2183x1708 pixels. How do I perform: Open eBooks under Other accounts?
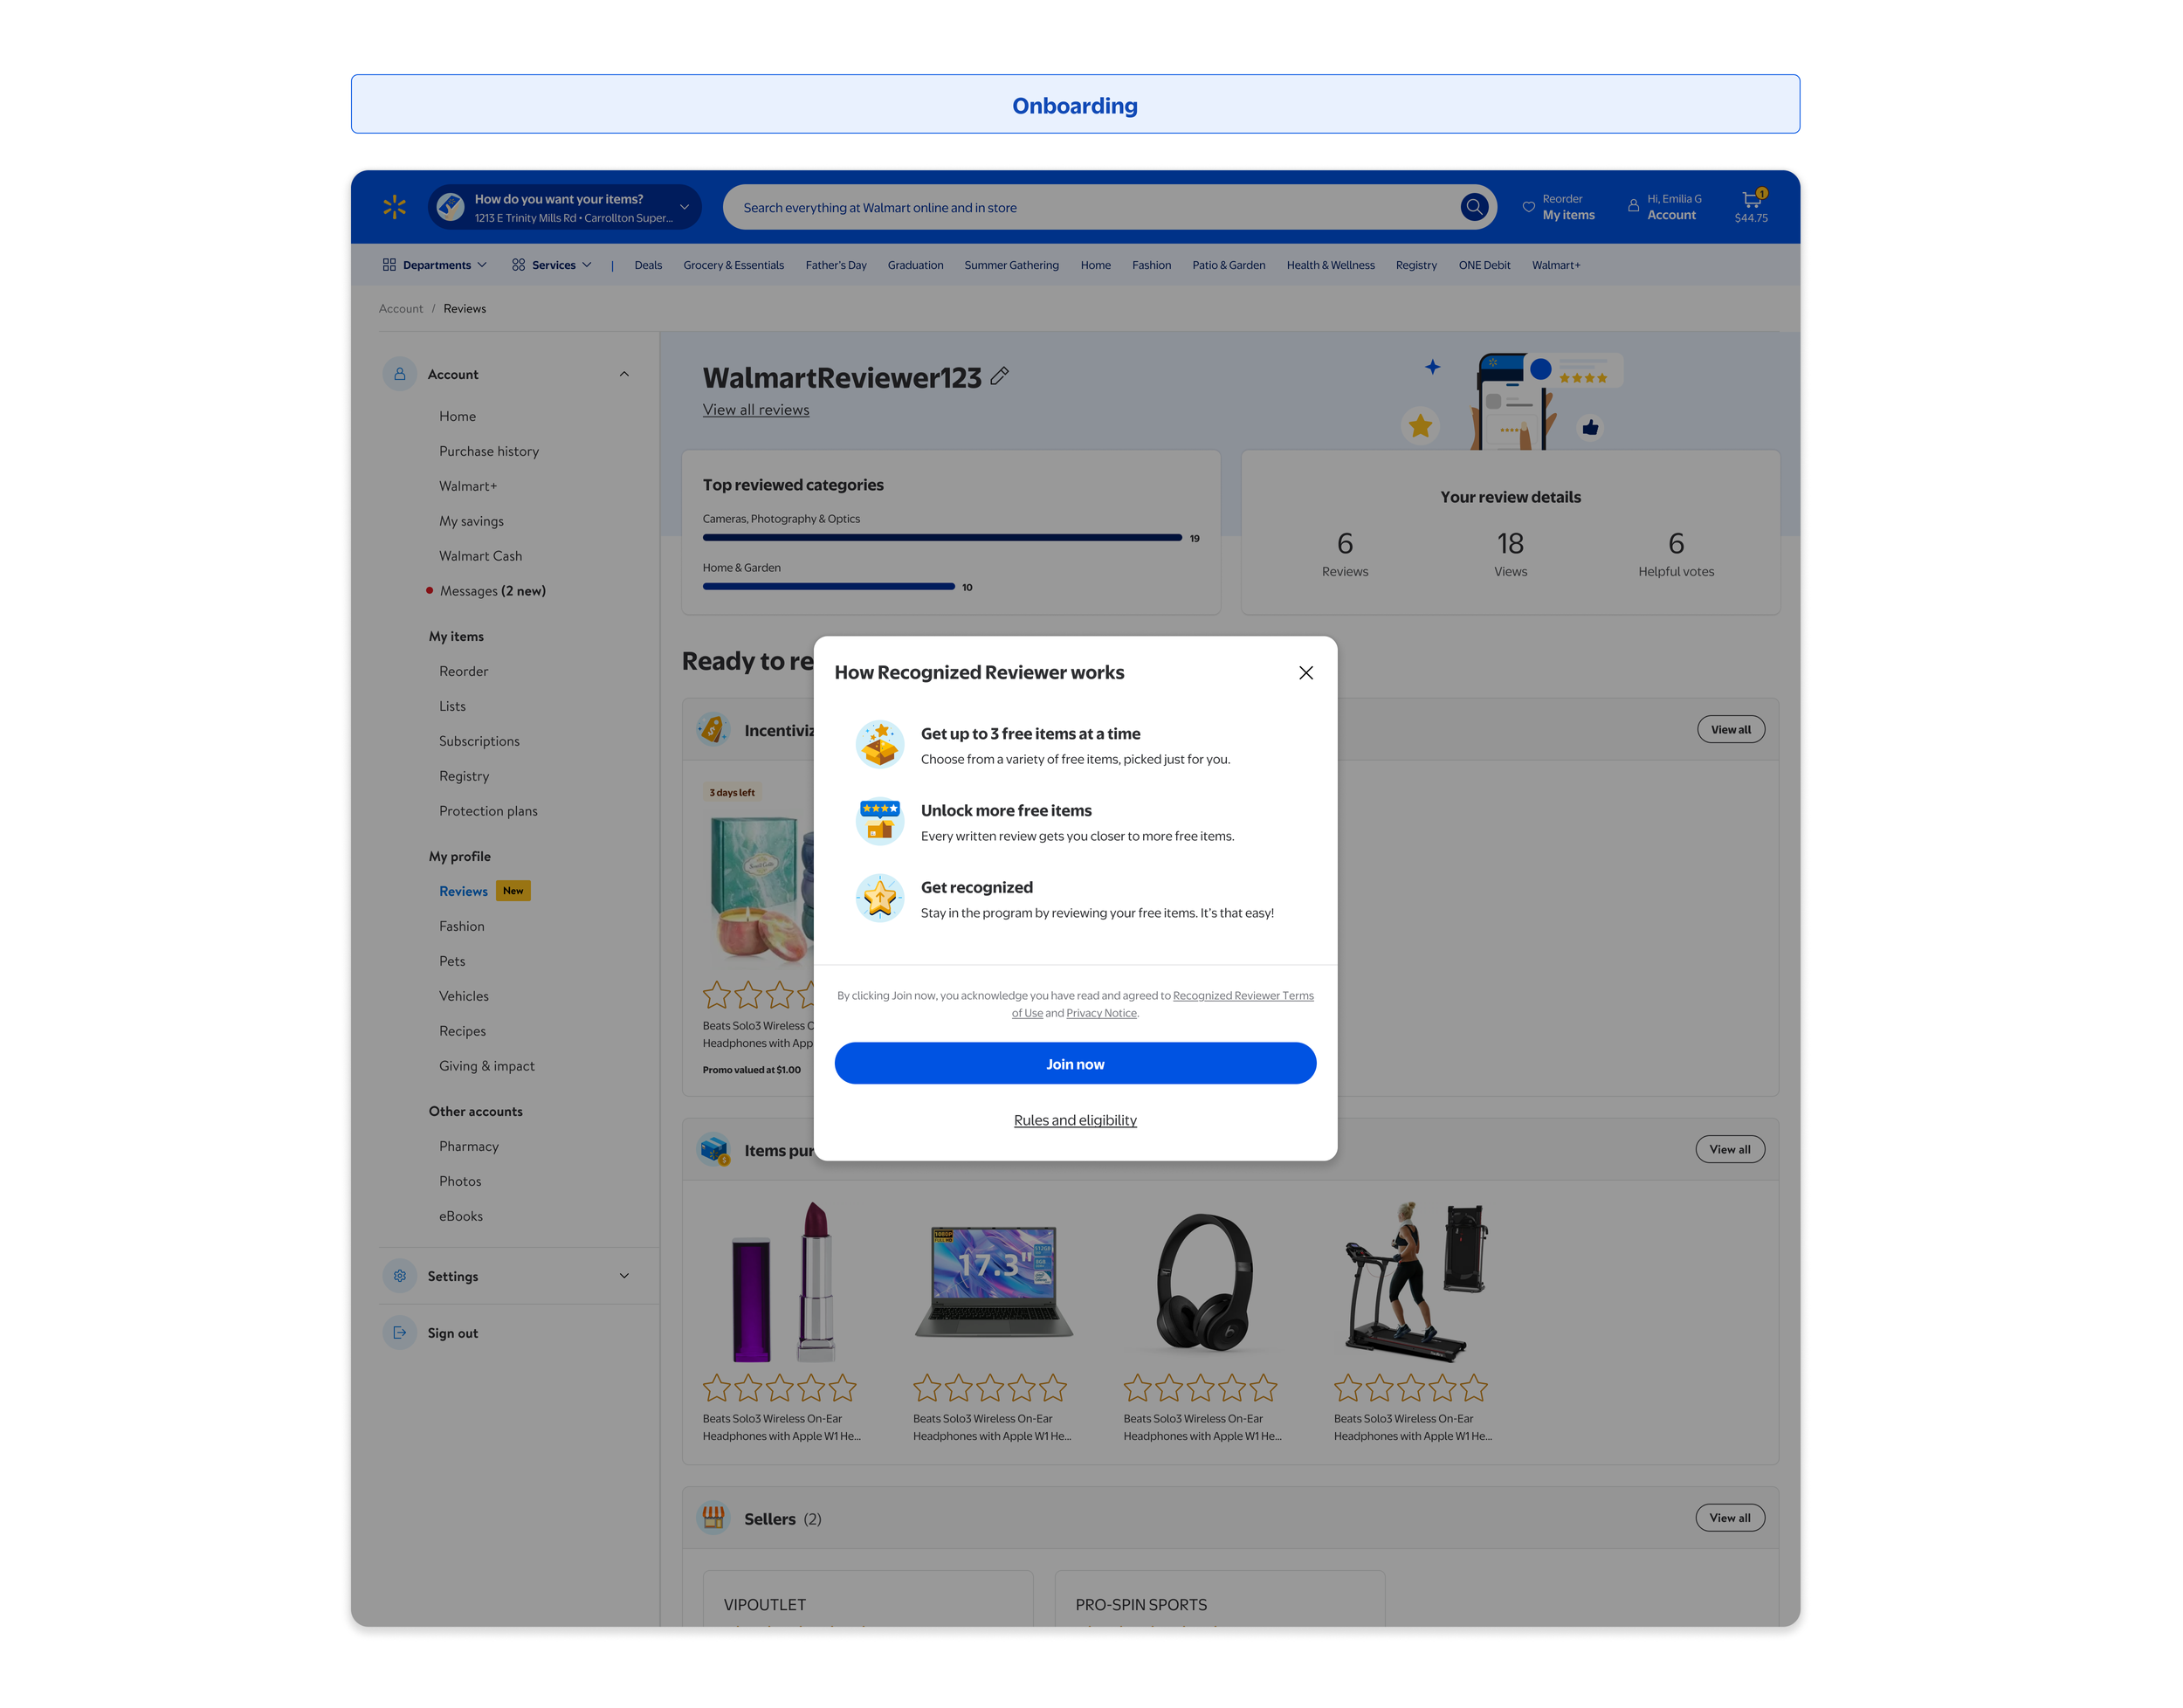coord(460,1216)
